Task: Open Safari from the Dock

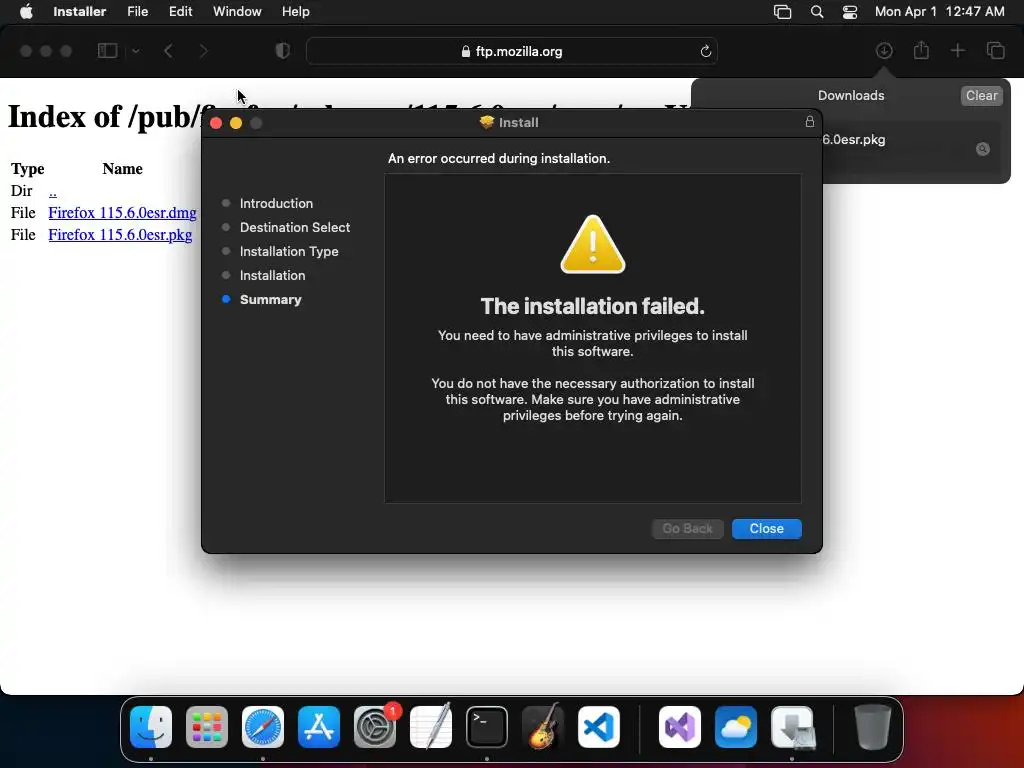Action: point(263,727)
